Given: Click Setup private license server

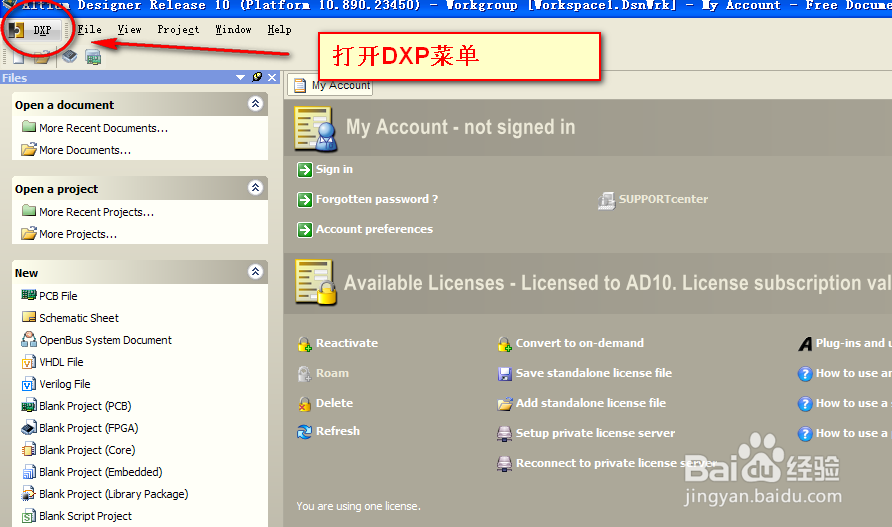Looking at the screenshot, I should tap(595, 433).
